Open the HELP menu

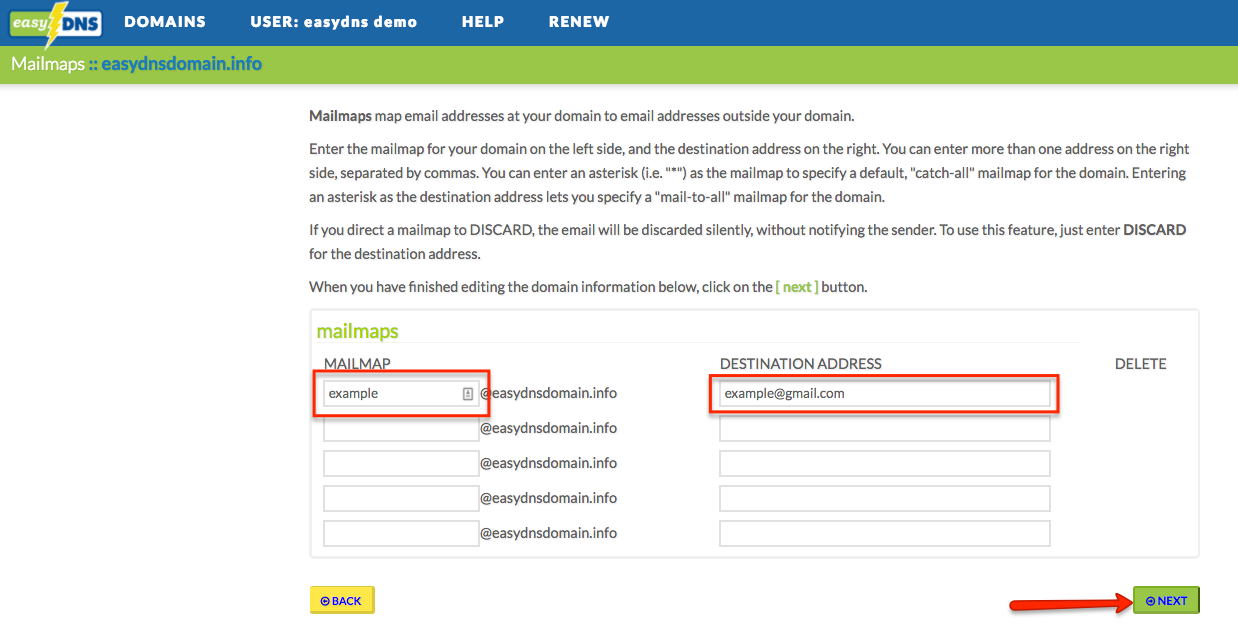pyautogui.click(x=483, y=21)
